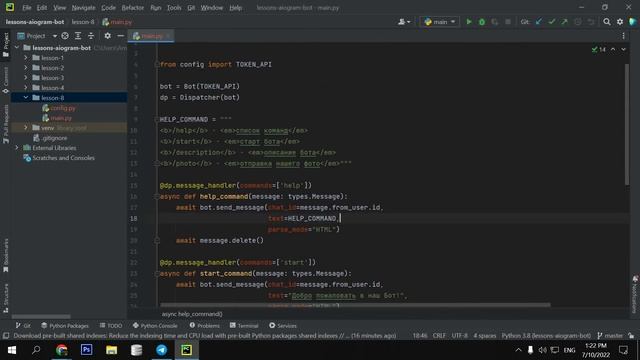
Task: Go to previous highlighted problem
Action: click(613, 49)
